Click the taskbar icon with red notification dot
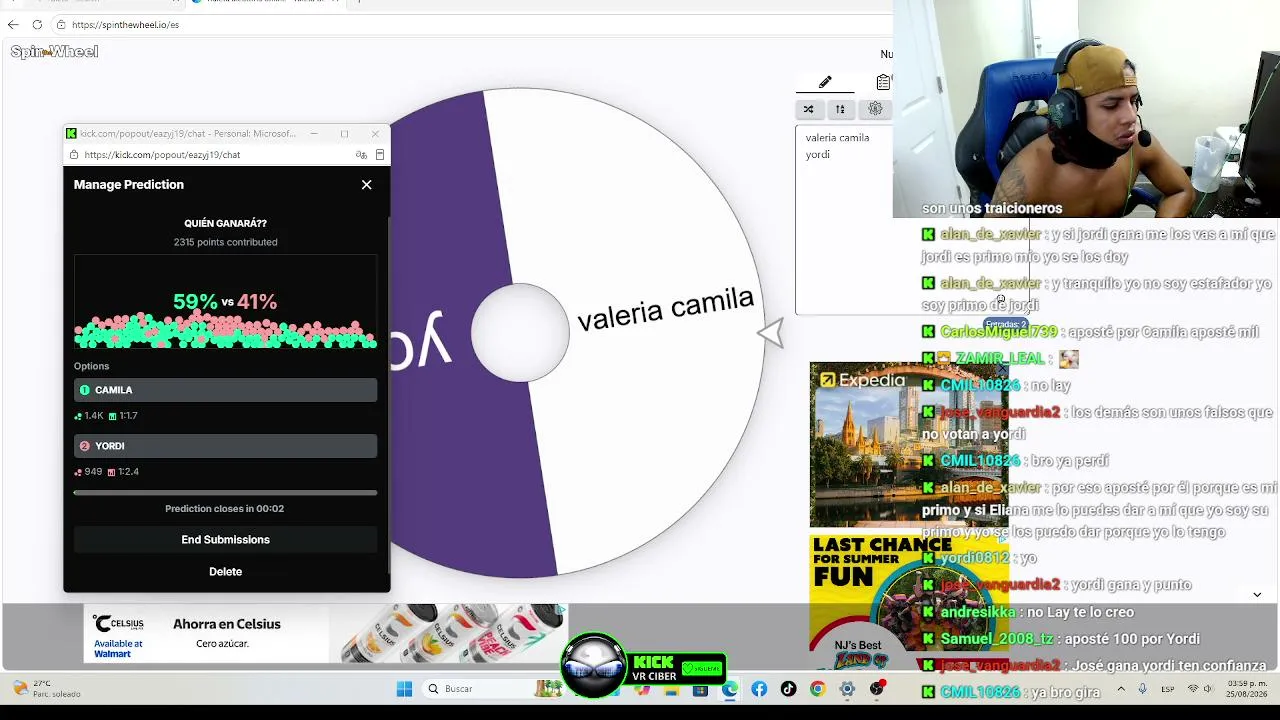This screenshot has width=1280, height=720. (x=877, y=689)
